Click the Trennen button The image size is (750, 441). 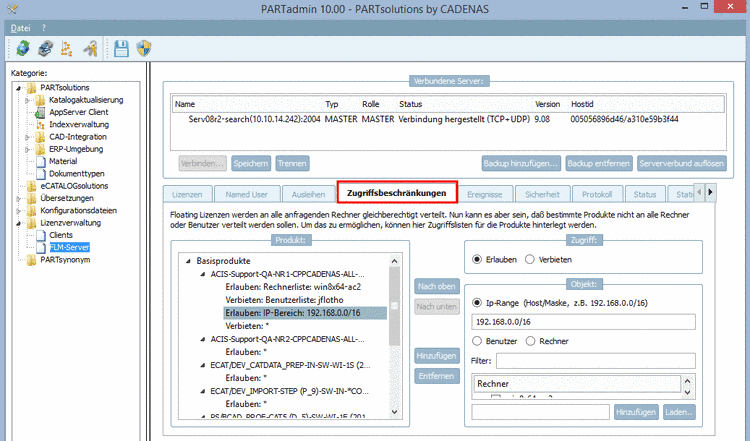click(292, 164)
